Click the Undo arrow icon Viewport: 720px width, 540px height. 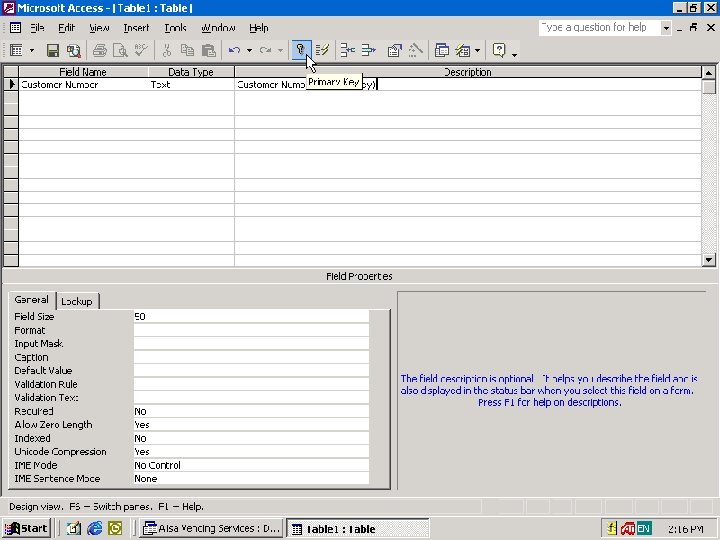coord(235,50)
